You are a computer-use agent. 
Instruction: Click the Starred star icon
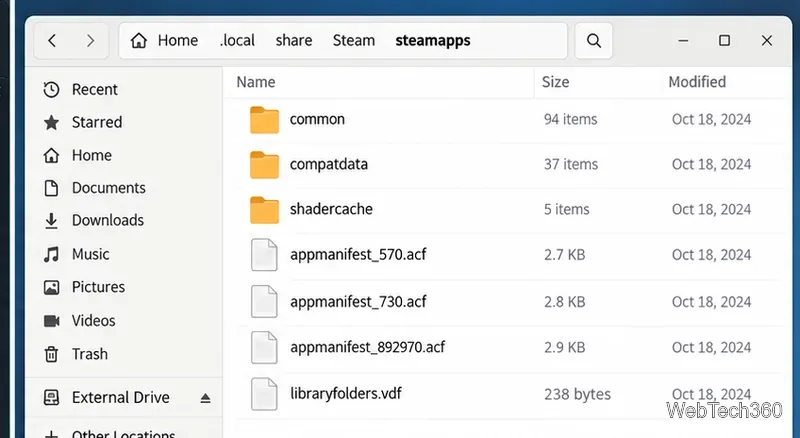point(51,122)
